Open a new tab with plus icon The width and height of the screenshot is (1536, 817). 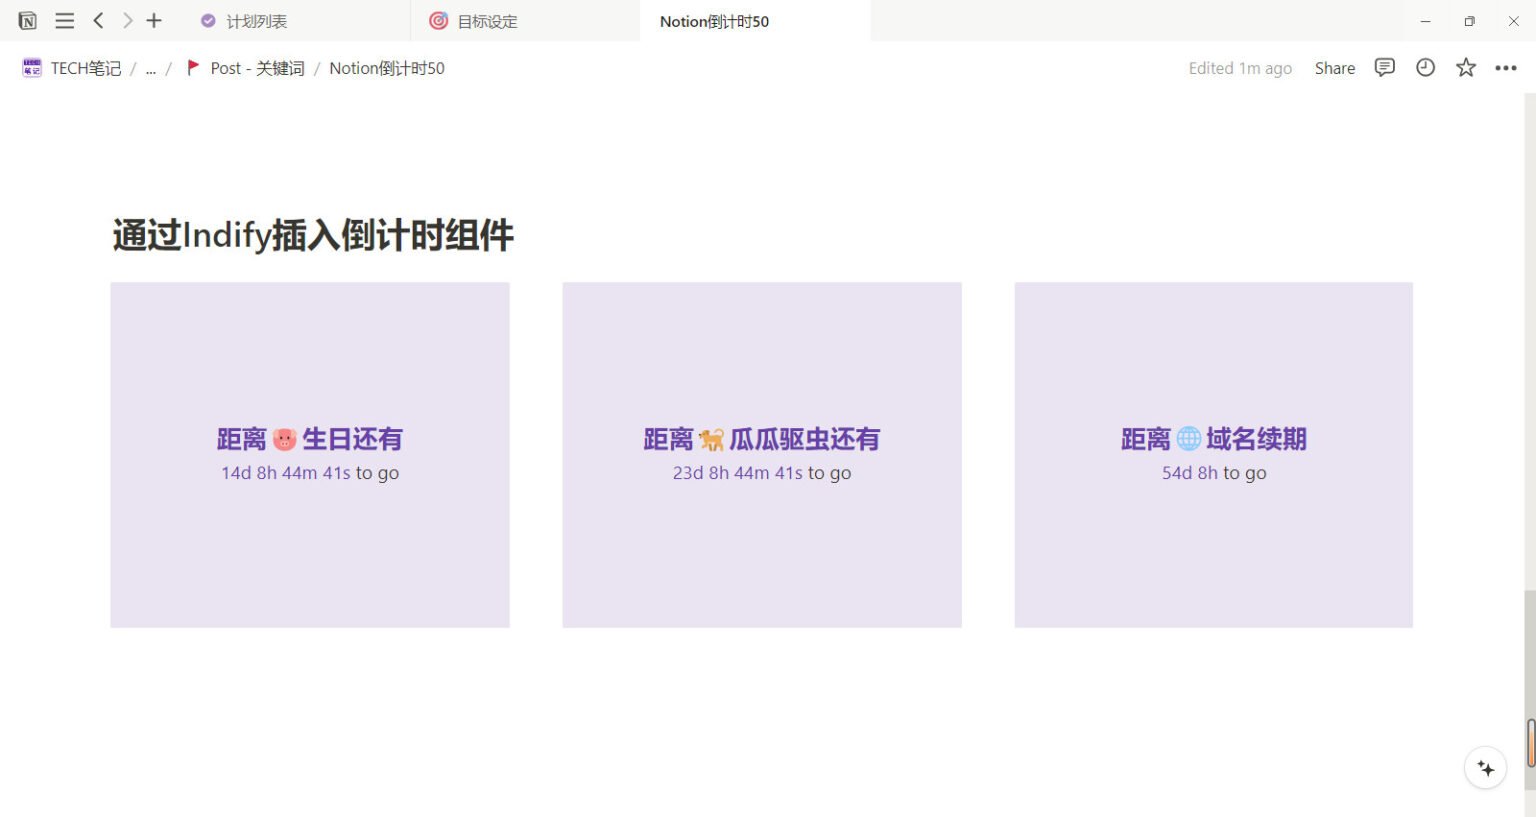coord(154,21)
